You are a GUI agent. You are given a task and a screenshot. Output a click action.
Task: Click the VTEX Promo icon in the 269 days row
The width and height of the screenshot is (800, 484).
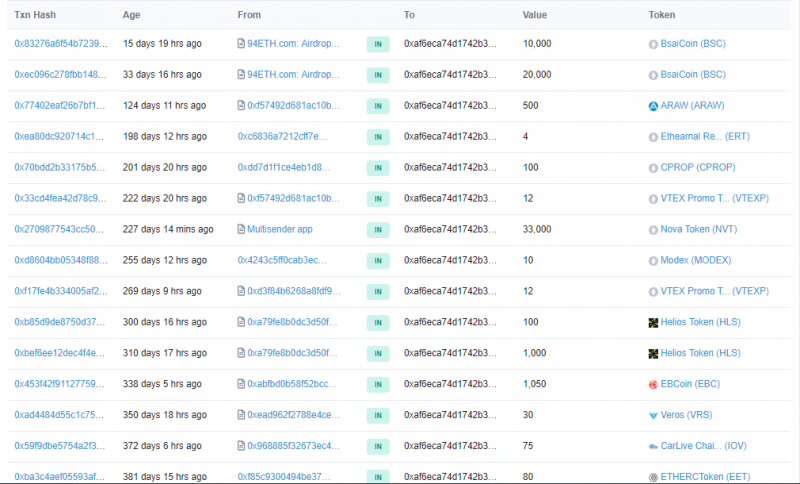(653, 292)
